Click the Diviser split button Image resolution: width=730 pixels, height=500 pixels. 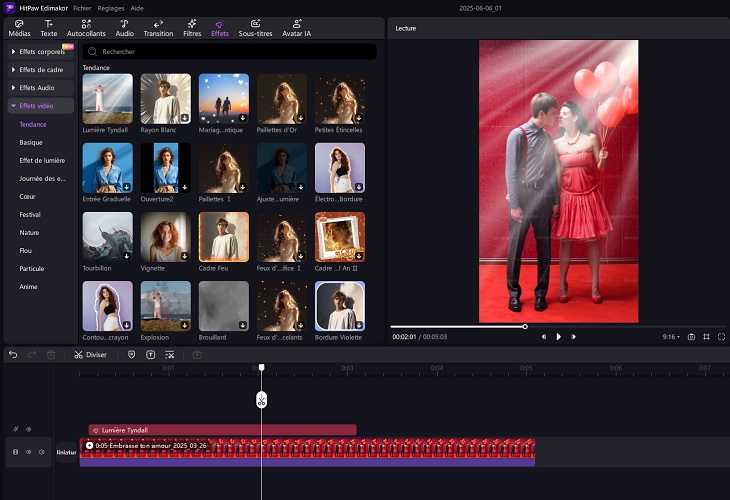pyautogui.click(x=90, y=355)
